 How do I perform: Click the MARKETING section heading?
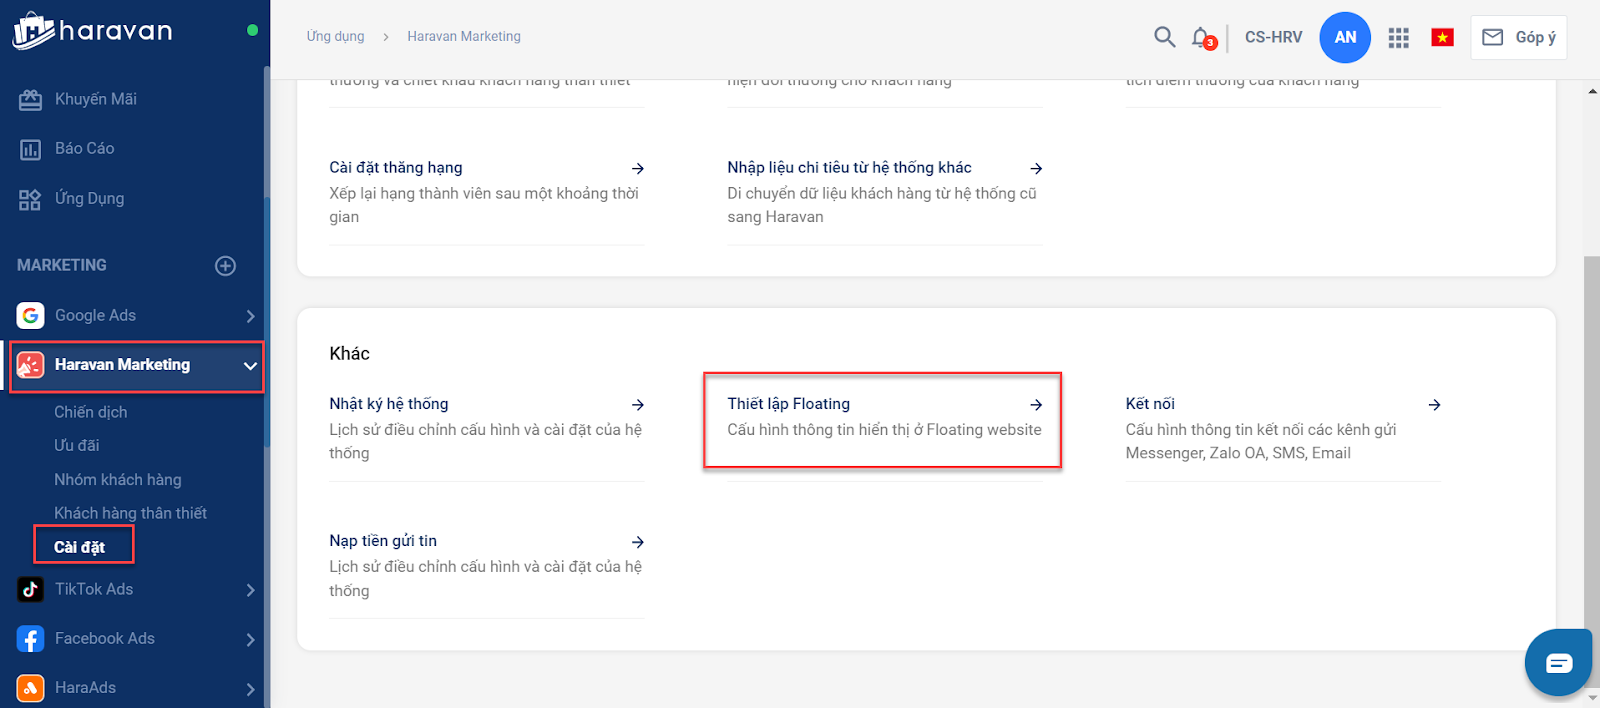pos(62,265)
